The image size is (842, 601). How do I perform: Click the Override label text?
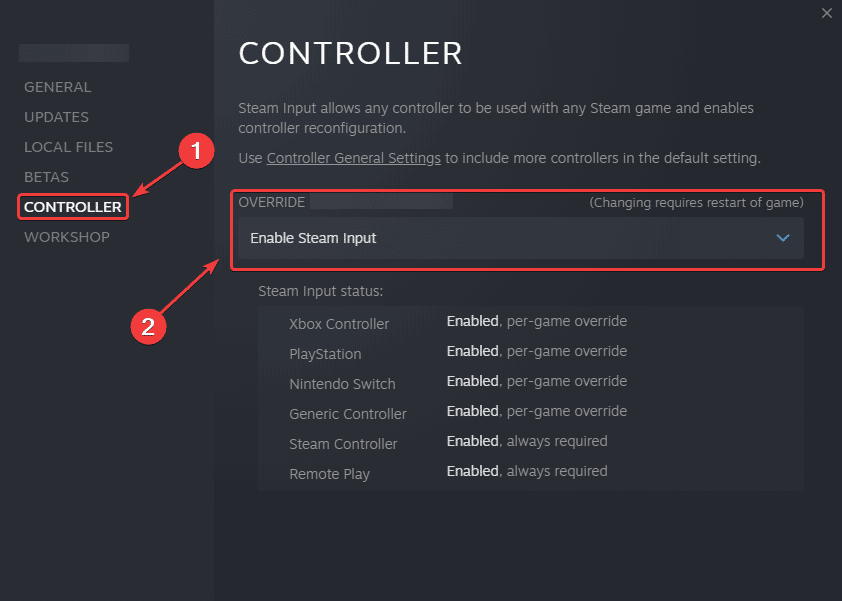[x=270, y=202]
